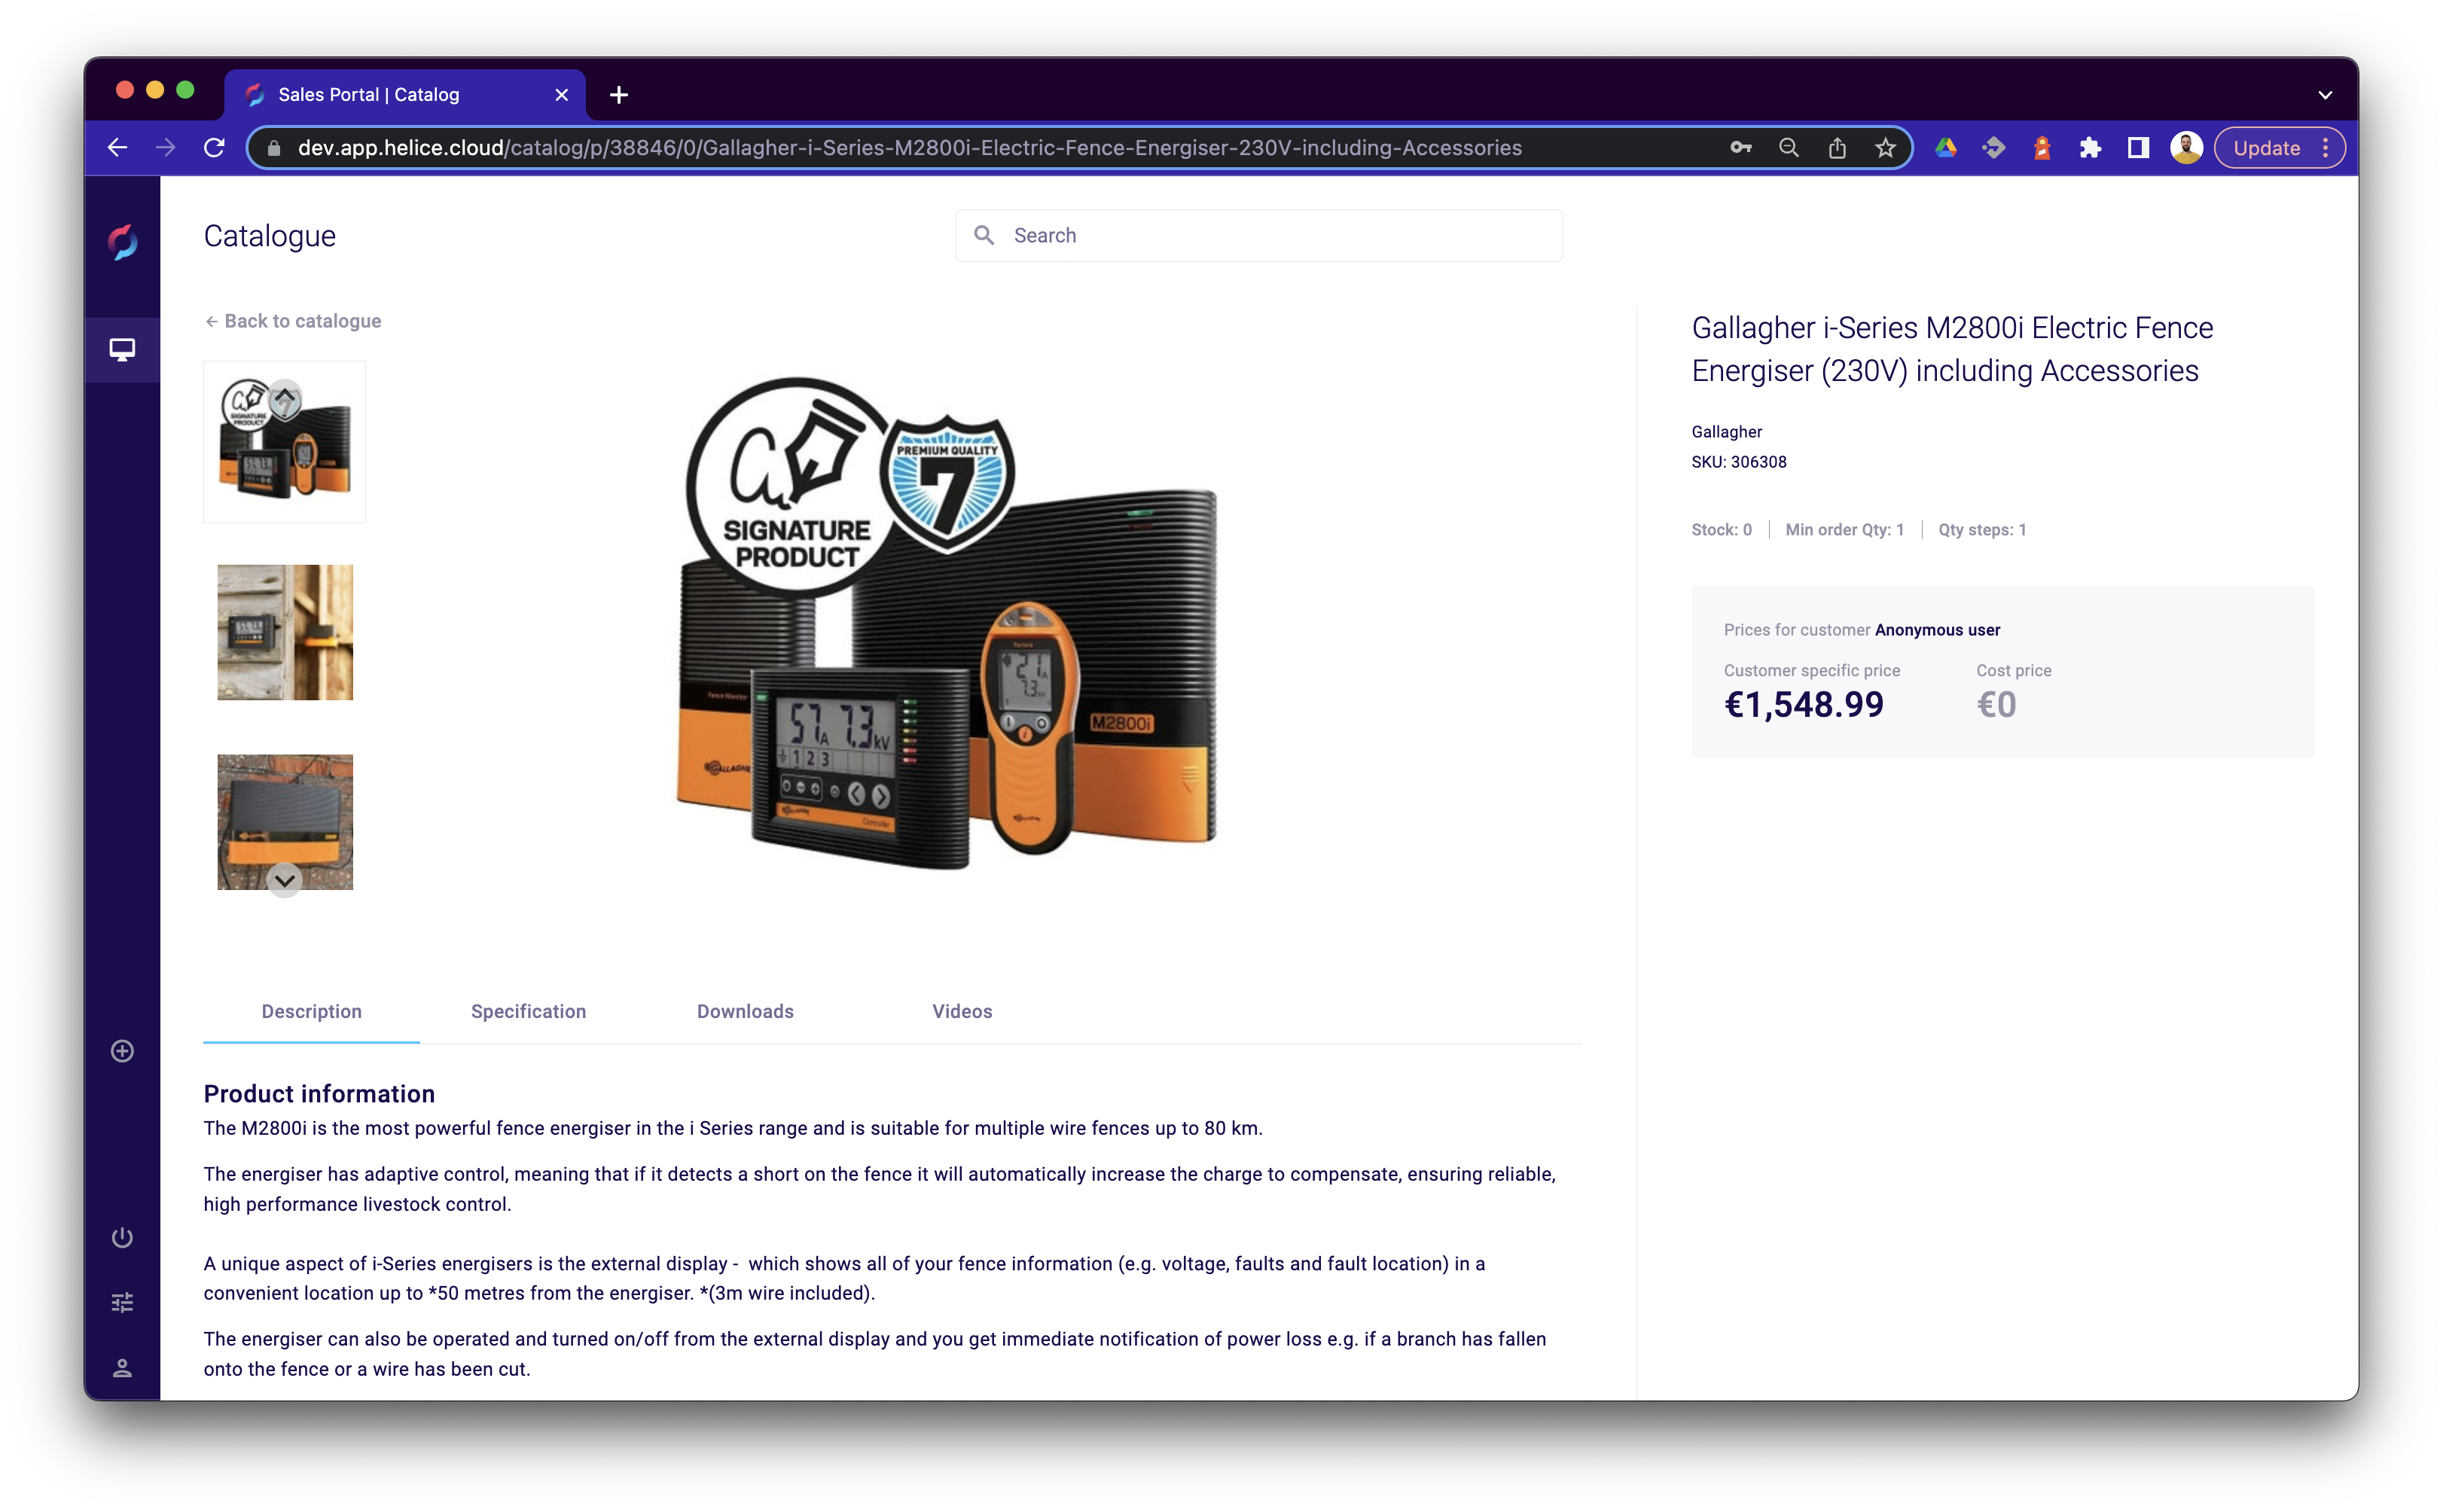The height and width of the screenshot is (1512, 2443).
Task: Click the page reload icon
Action: click(x=214, y=148)
